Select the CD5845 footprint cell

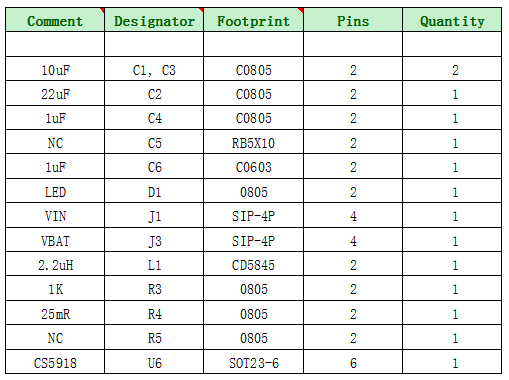(x=254, y=264)
